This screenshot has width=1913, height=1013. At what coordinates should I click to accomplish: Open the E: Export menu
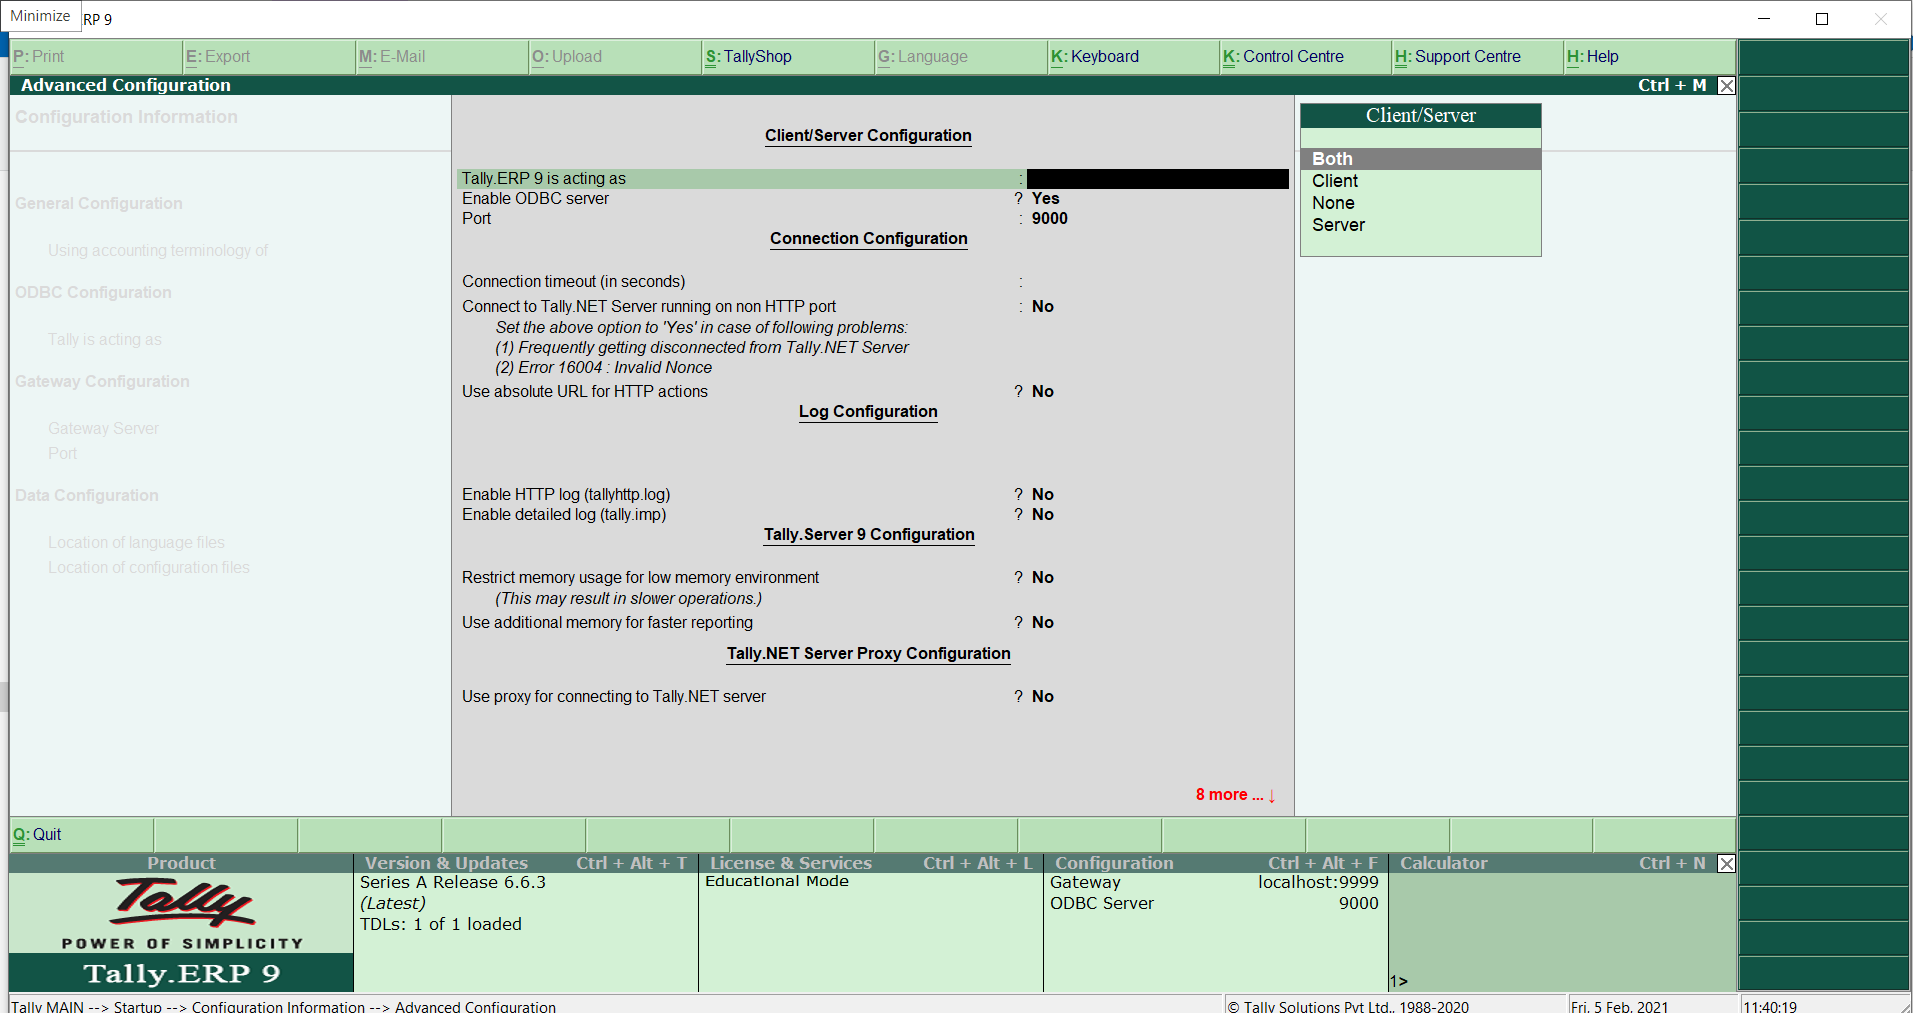click(268, 57)
